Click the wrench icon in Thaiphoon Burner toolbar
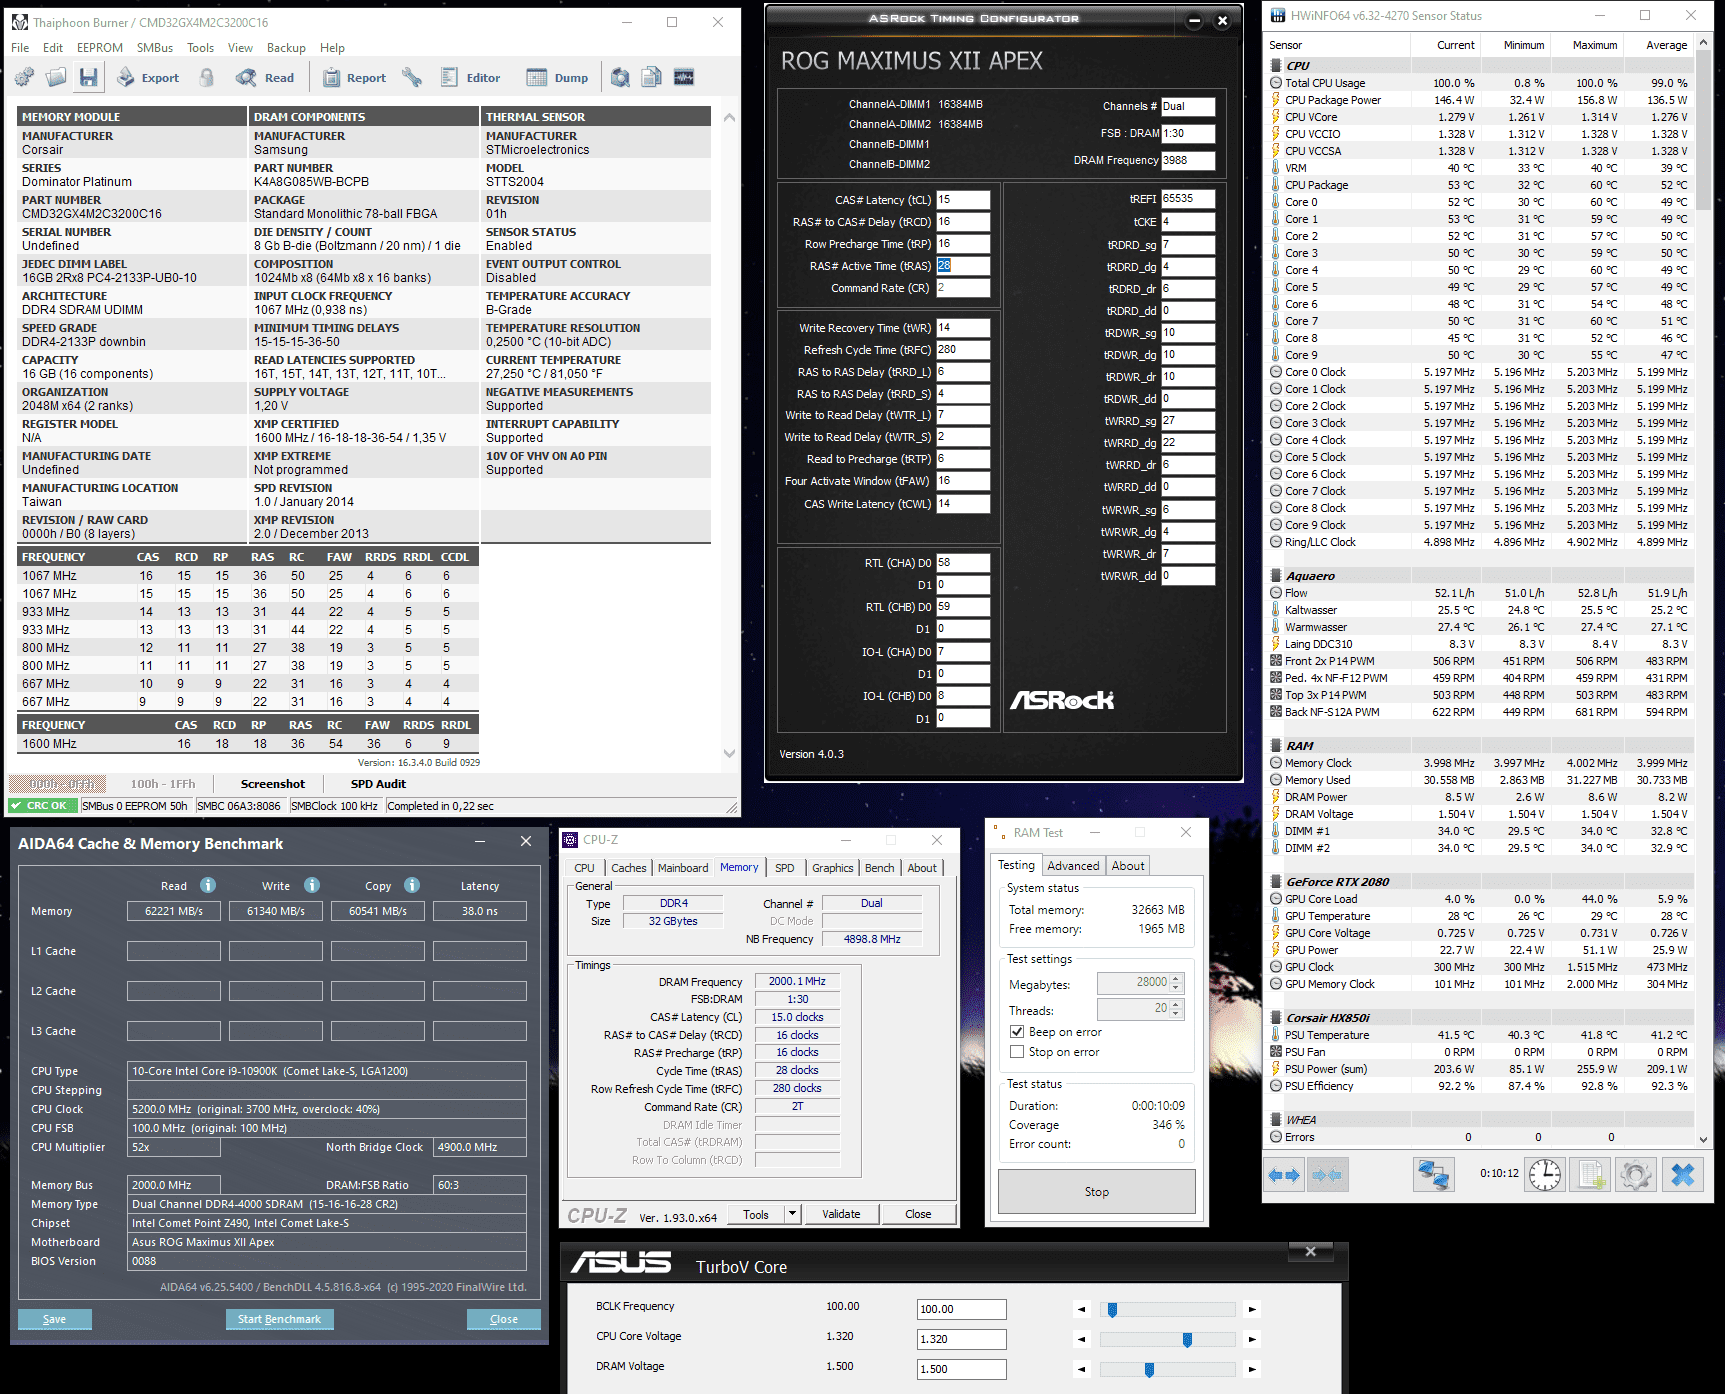Screen dimensions: 1725x1394 point(412,77)
